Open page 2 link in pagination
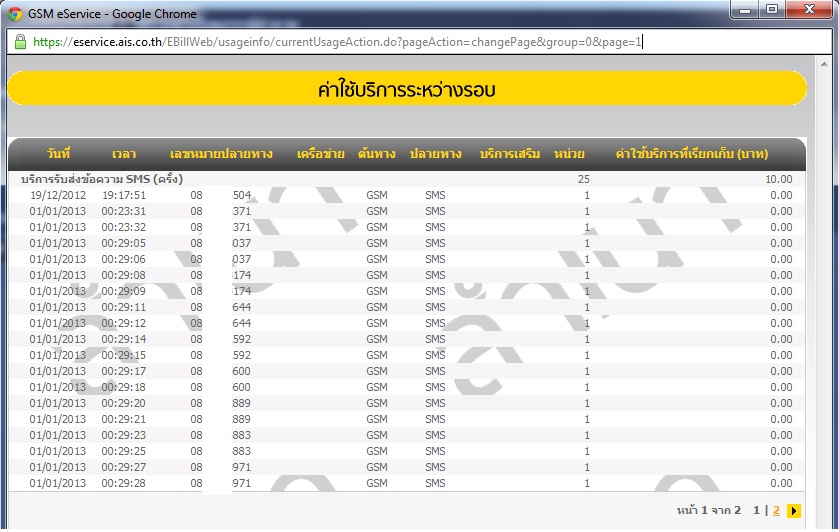This screenshot has width=839, height=532. click(776, 511)
